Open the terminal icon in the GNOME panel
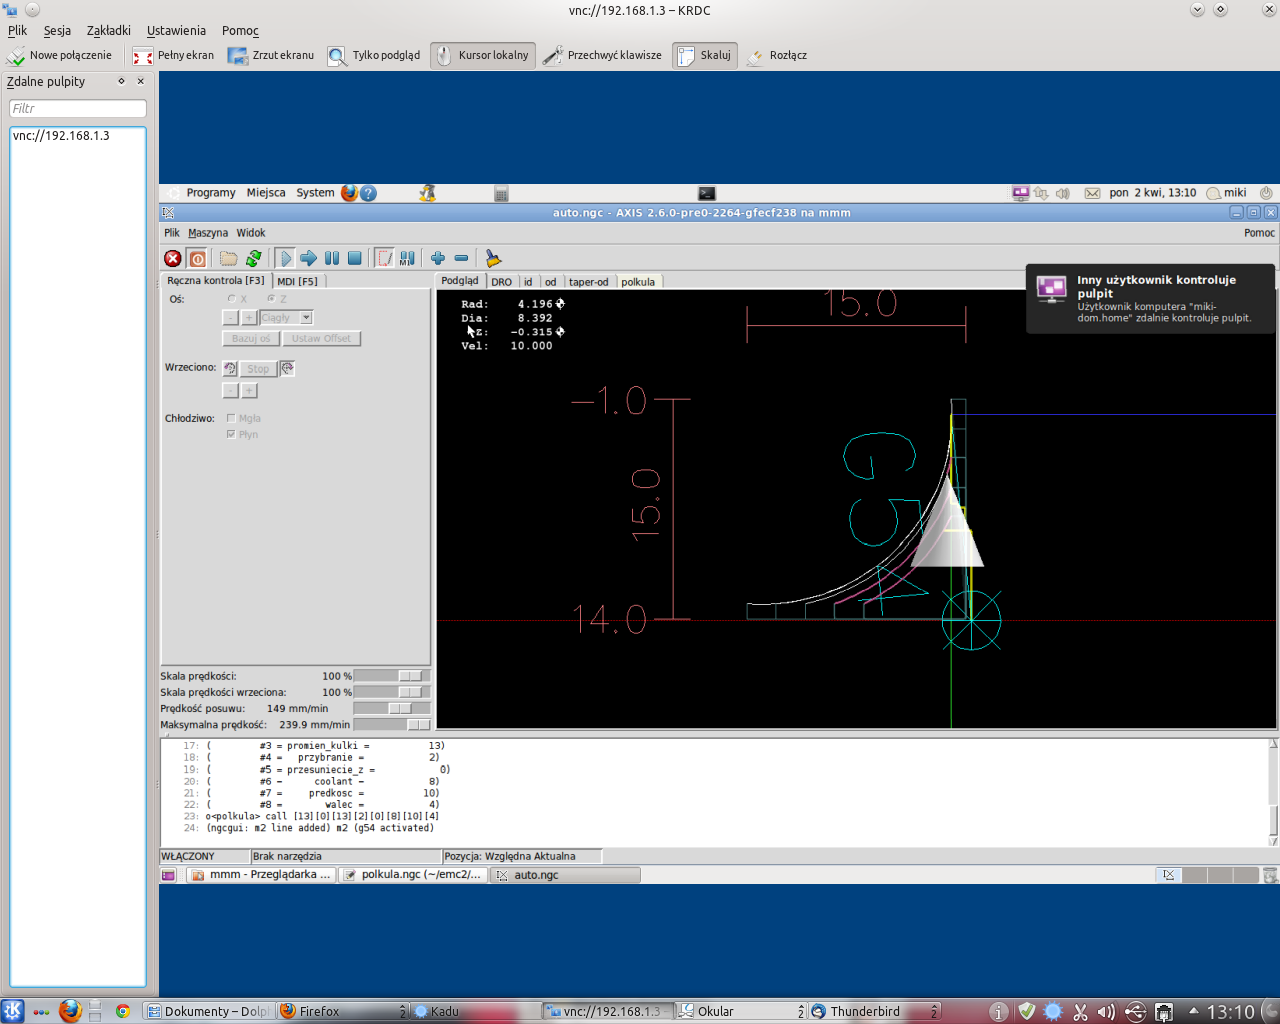 tap(707, 193)
